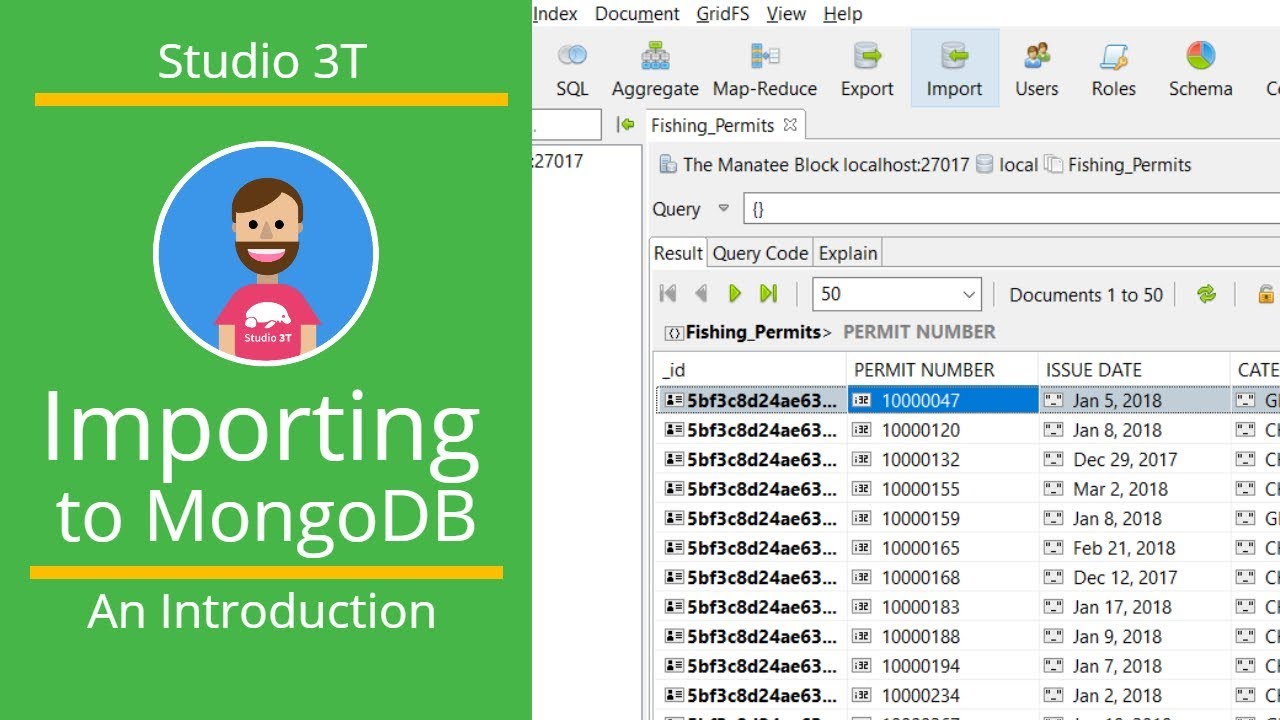Go to first page of results
1280x720 pixels.
(668, 294)
